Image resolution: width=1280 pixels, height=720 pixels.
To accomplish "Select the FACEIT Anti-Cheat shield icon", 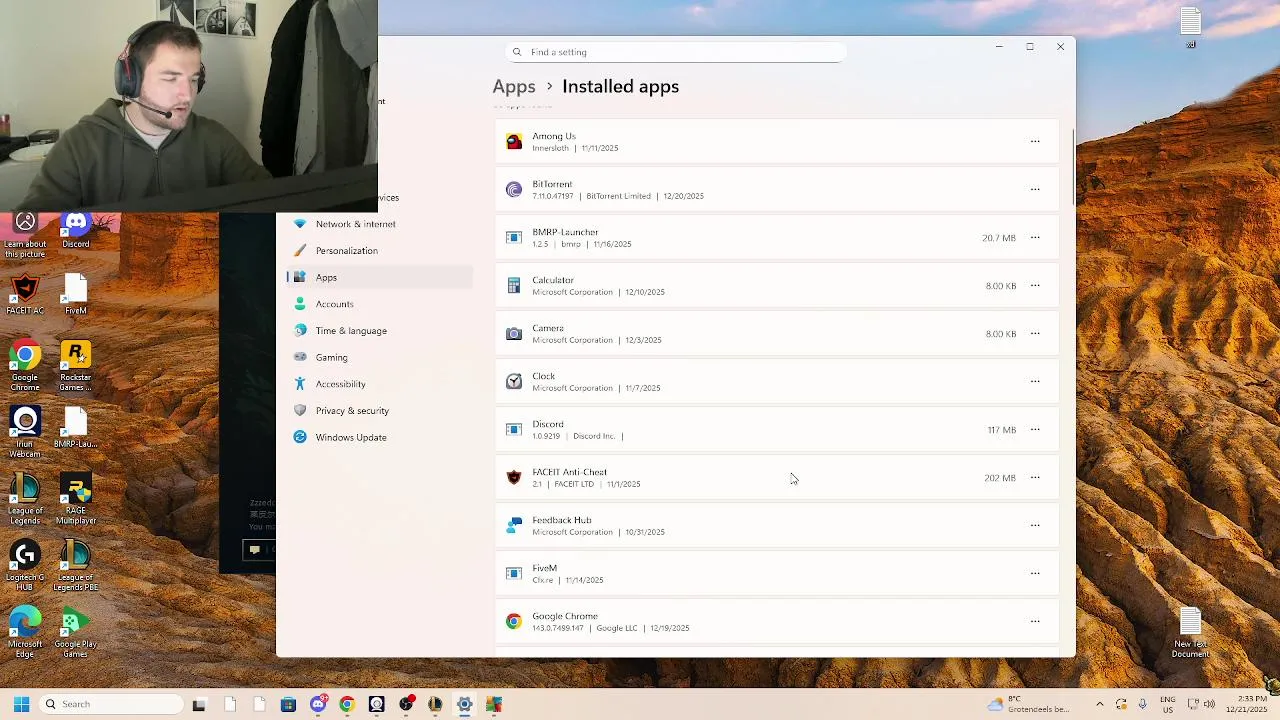I will coord(514,478).
